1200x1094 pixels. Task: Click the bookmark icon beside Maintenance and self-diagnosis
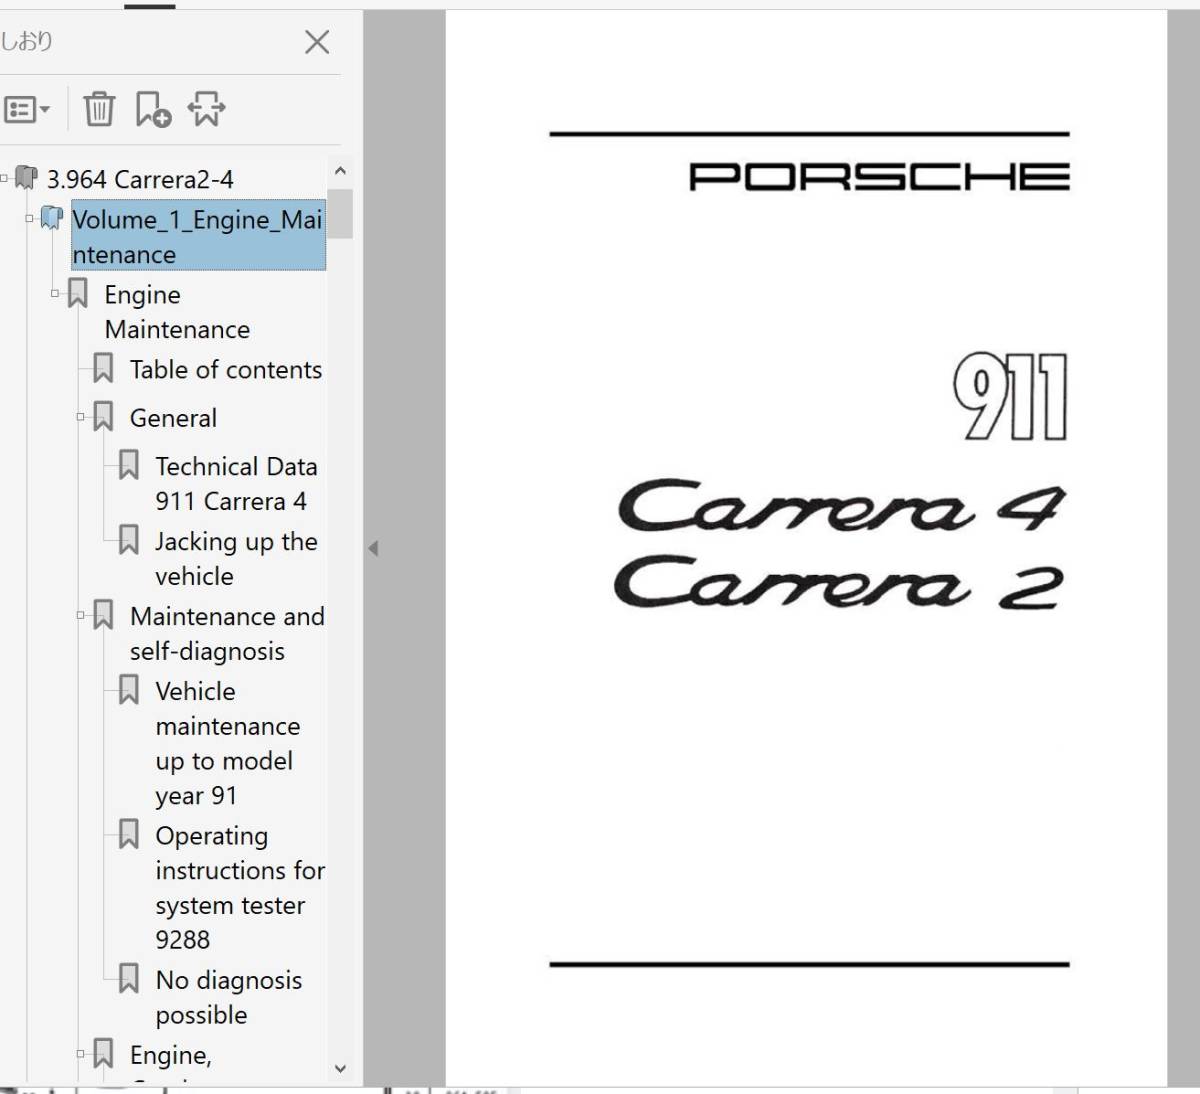103,616
